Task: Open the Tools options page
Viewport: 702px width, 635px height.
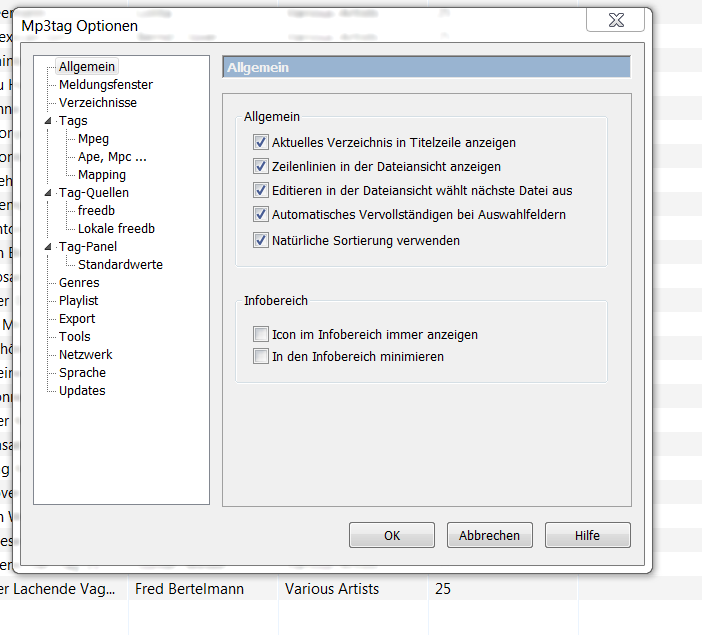Action: pyautogui.click(x=74, y=336)
